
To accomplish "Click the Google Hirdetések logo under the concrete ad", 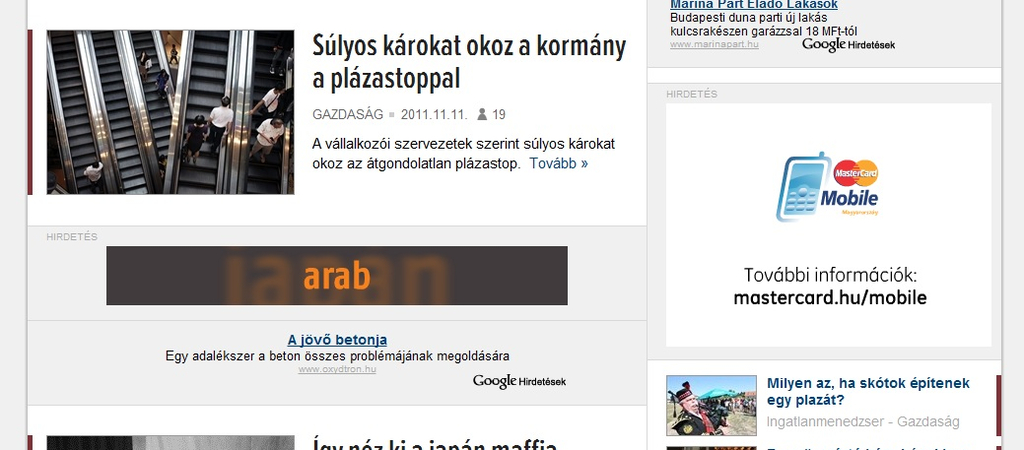I will tap(519, 381).
